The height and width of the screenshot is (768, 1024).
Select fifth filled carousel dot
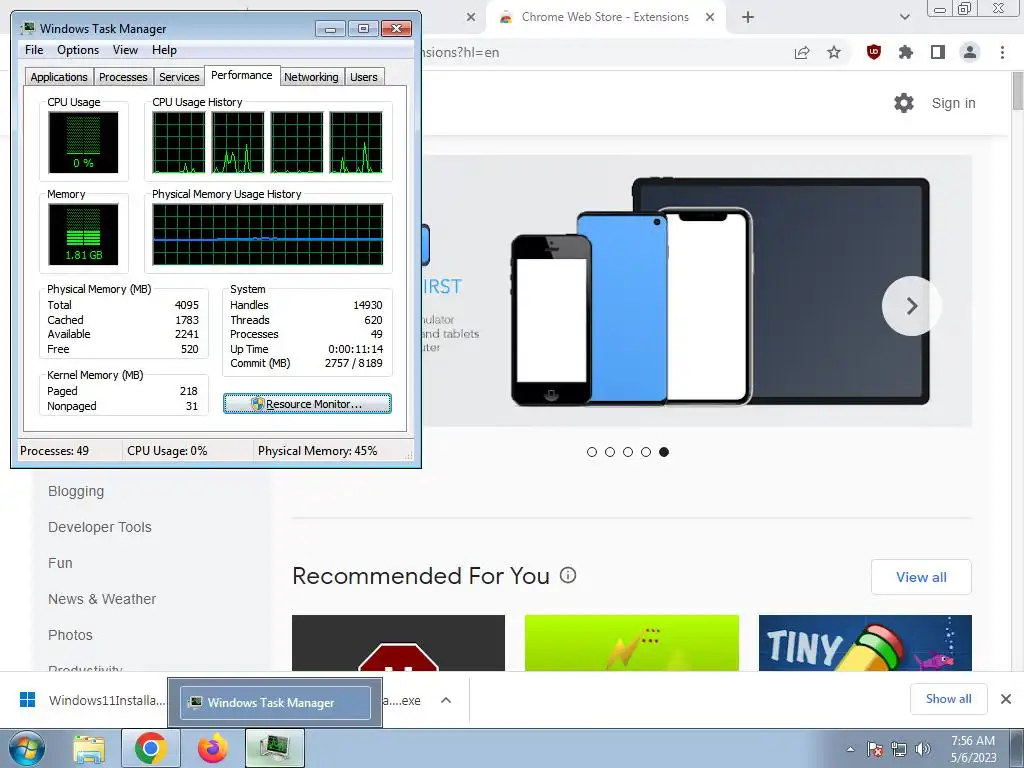point(664,452)
